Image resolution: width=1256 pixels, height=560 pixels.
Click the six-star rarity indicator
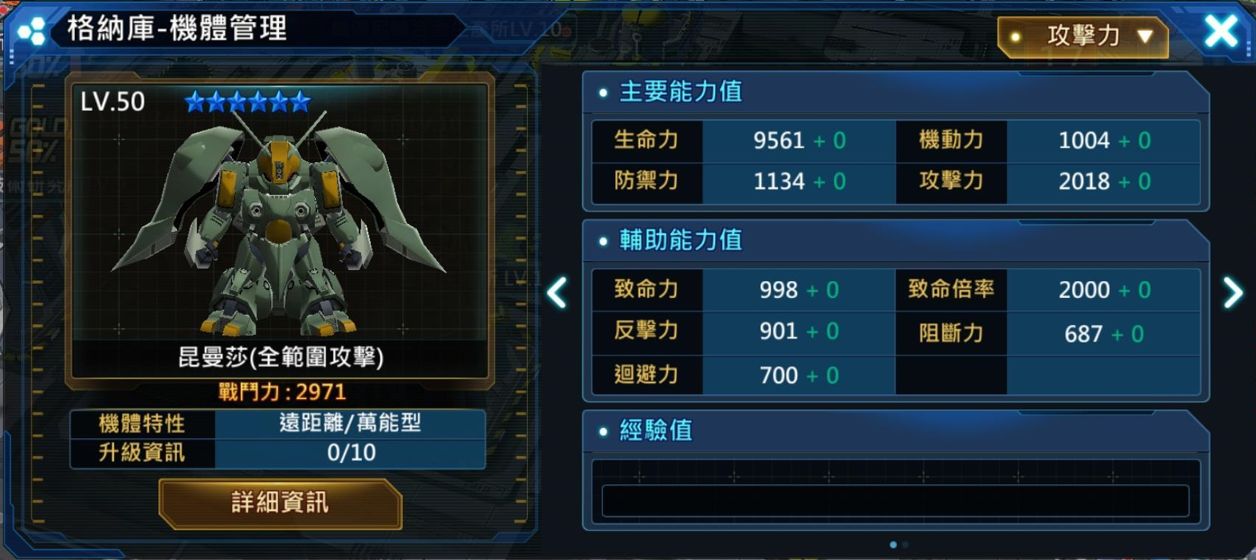[247, 101]
